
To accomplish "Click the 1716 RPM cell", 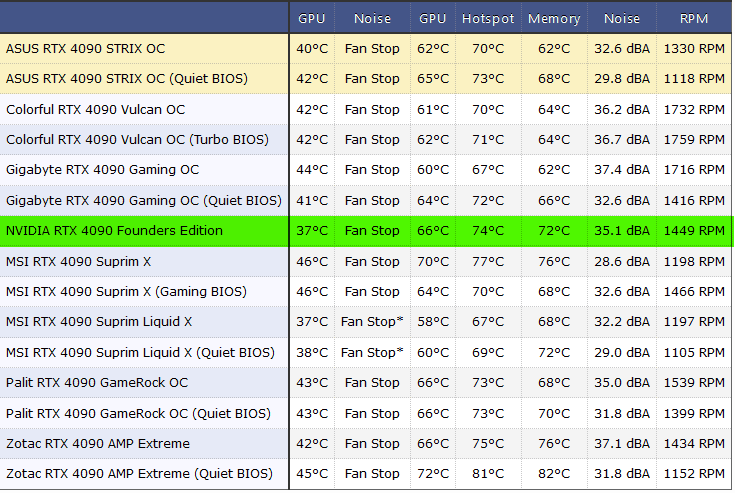I will pos(694,170).
